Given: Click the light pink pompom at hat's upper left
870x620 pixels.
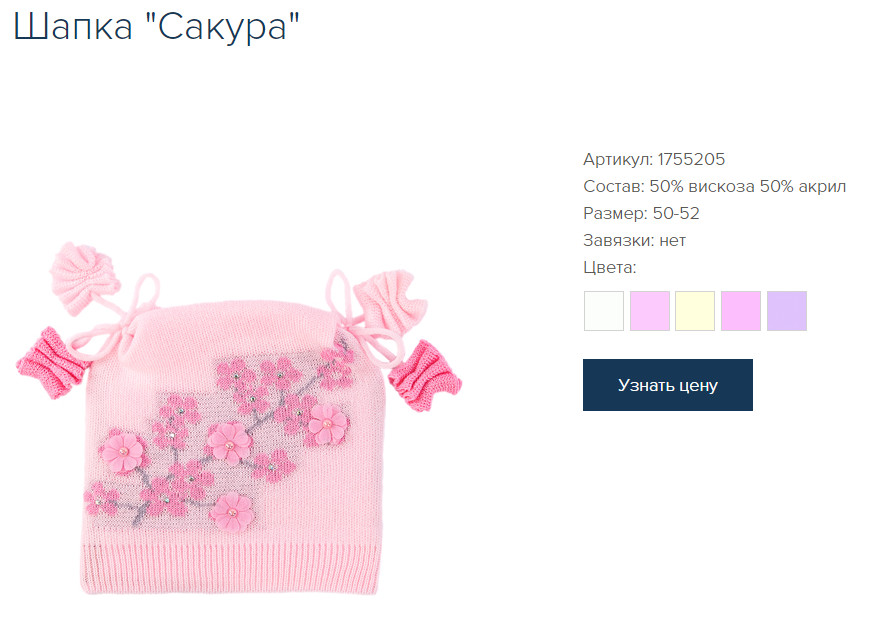Looking at the screenshot, I should coord(83,276).
